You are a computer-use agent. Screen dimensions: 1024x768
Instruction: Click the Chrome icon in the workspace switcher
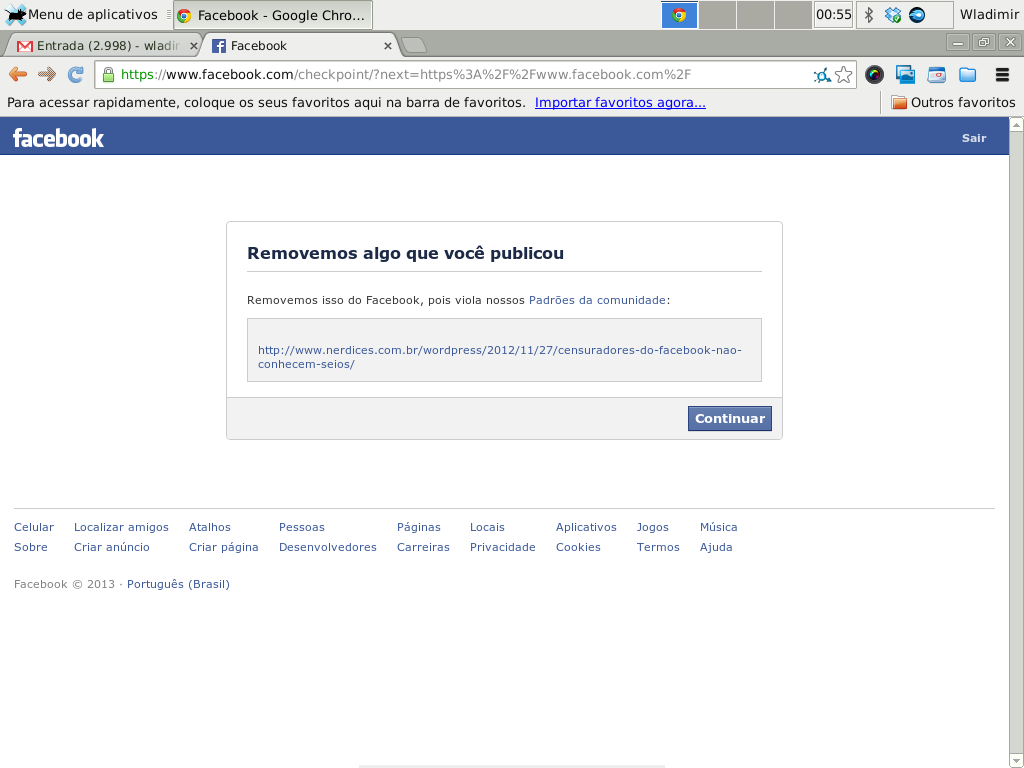[679, 15]
